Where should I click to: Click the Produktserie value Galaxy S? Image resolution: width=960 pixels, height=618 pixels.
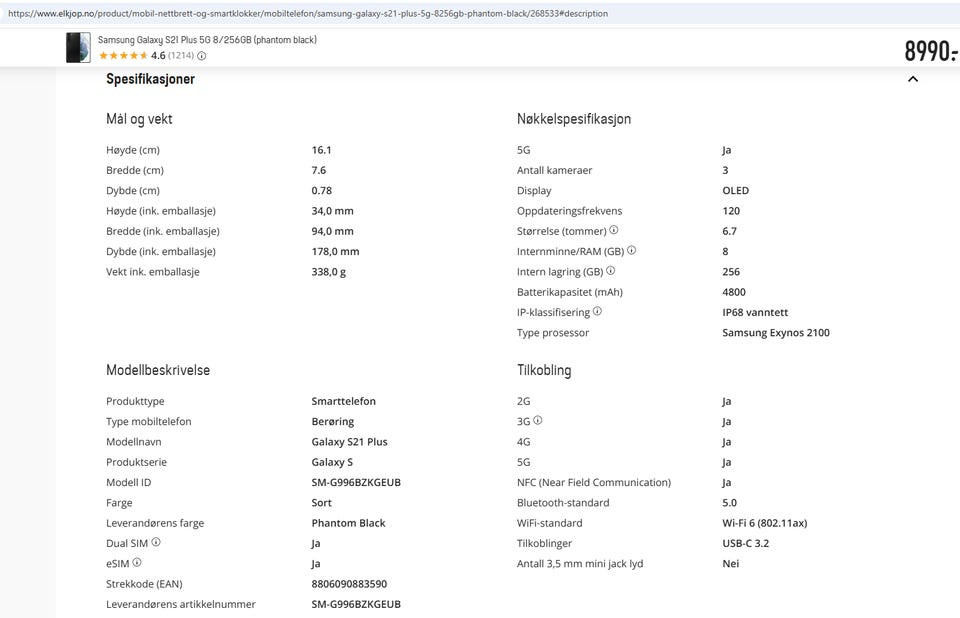[x=332, y=462]
